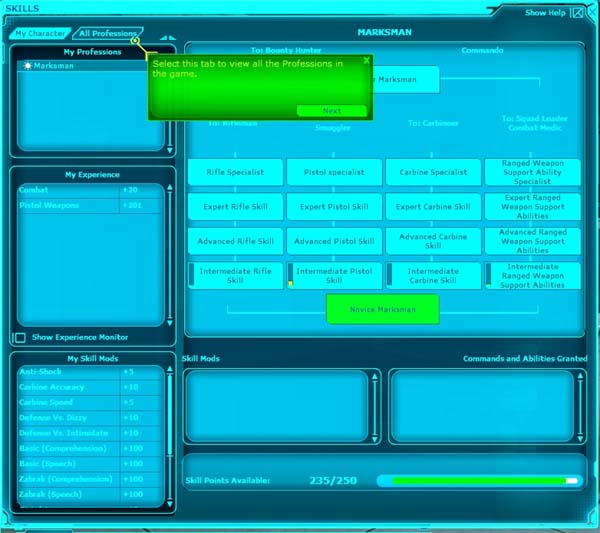600x533 pixels.
Task: Close the Skills window
Action: (x=577, y=13)
